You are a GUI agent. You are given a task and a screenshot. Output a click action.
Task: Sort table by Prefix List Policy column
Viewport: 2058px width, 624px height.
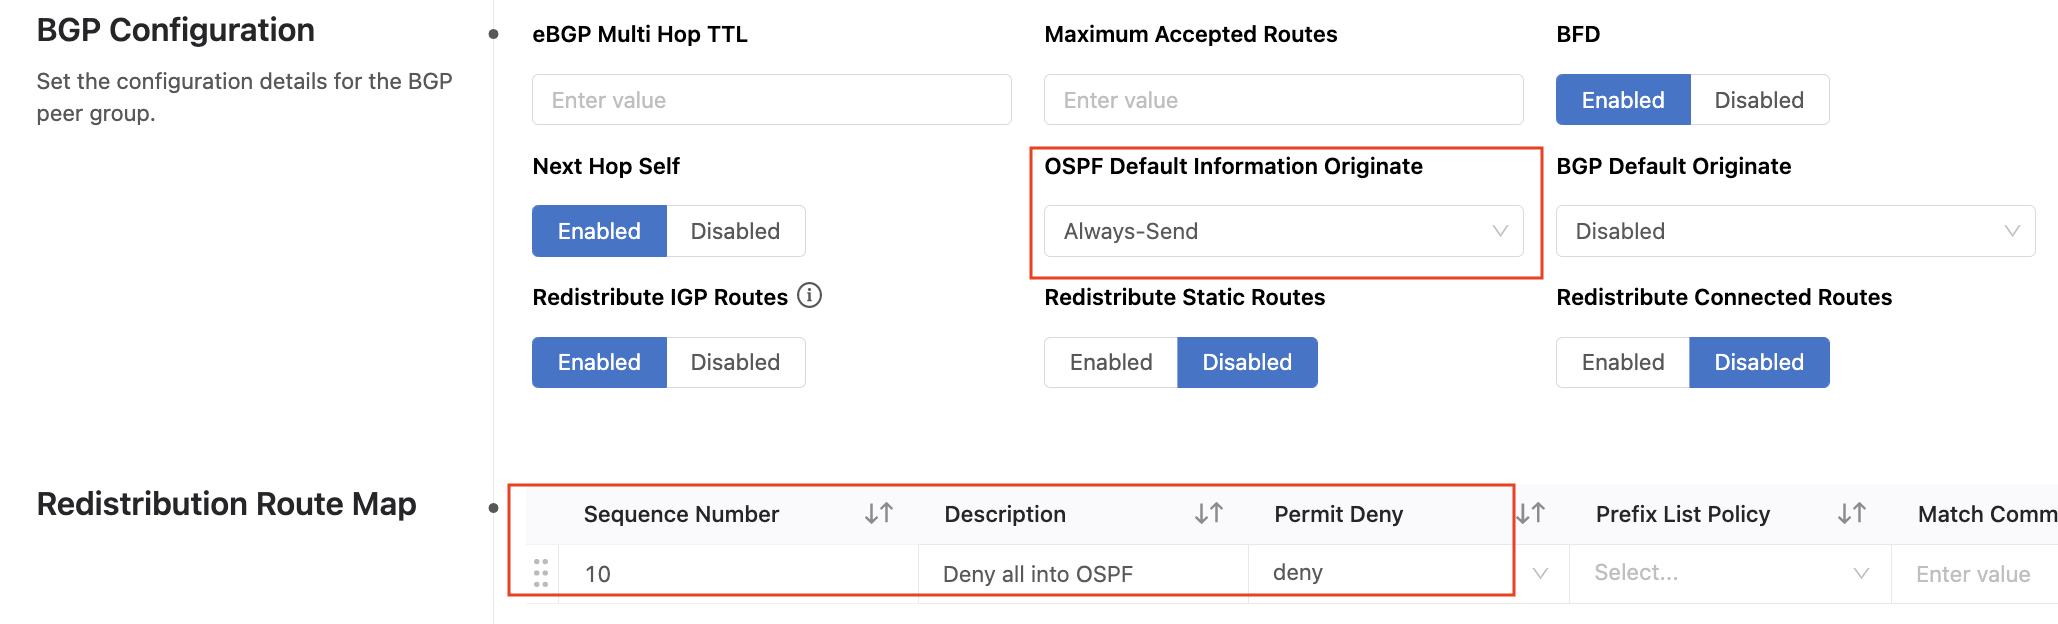[x=1852, y=514]
